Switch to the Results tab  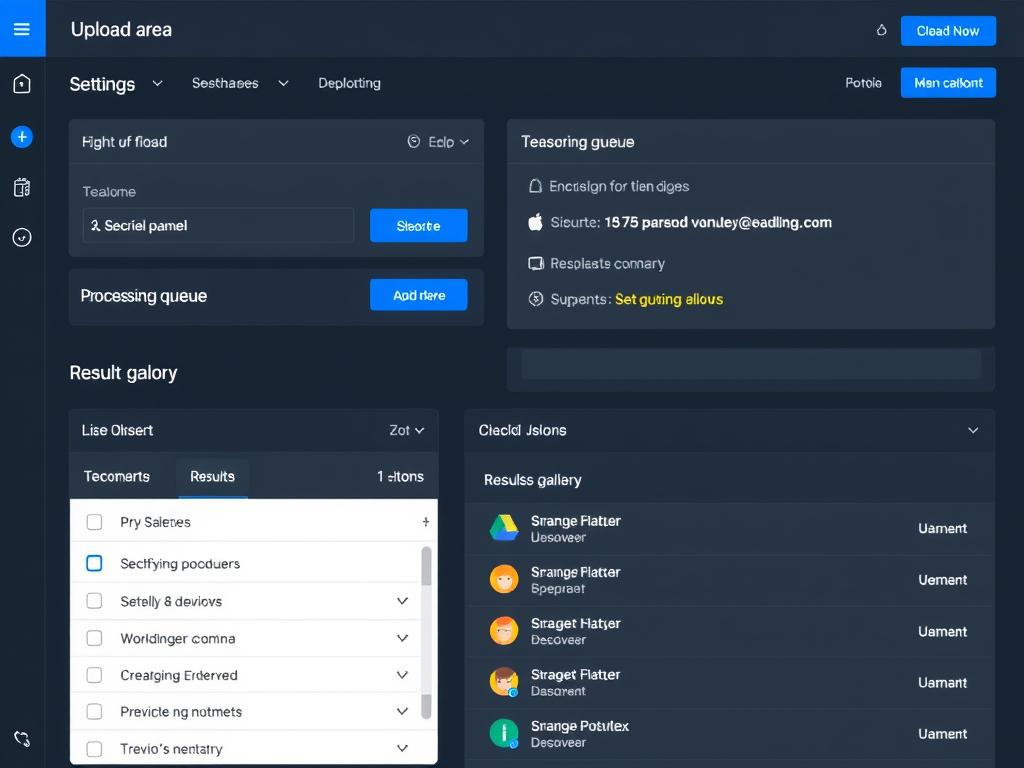[x=212, y=477]
